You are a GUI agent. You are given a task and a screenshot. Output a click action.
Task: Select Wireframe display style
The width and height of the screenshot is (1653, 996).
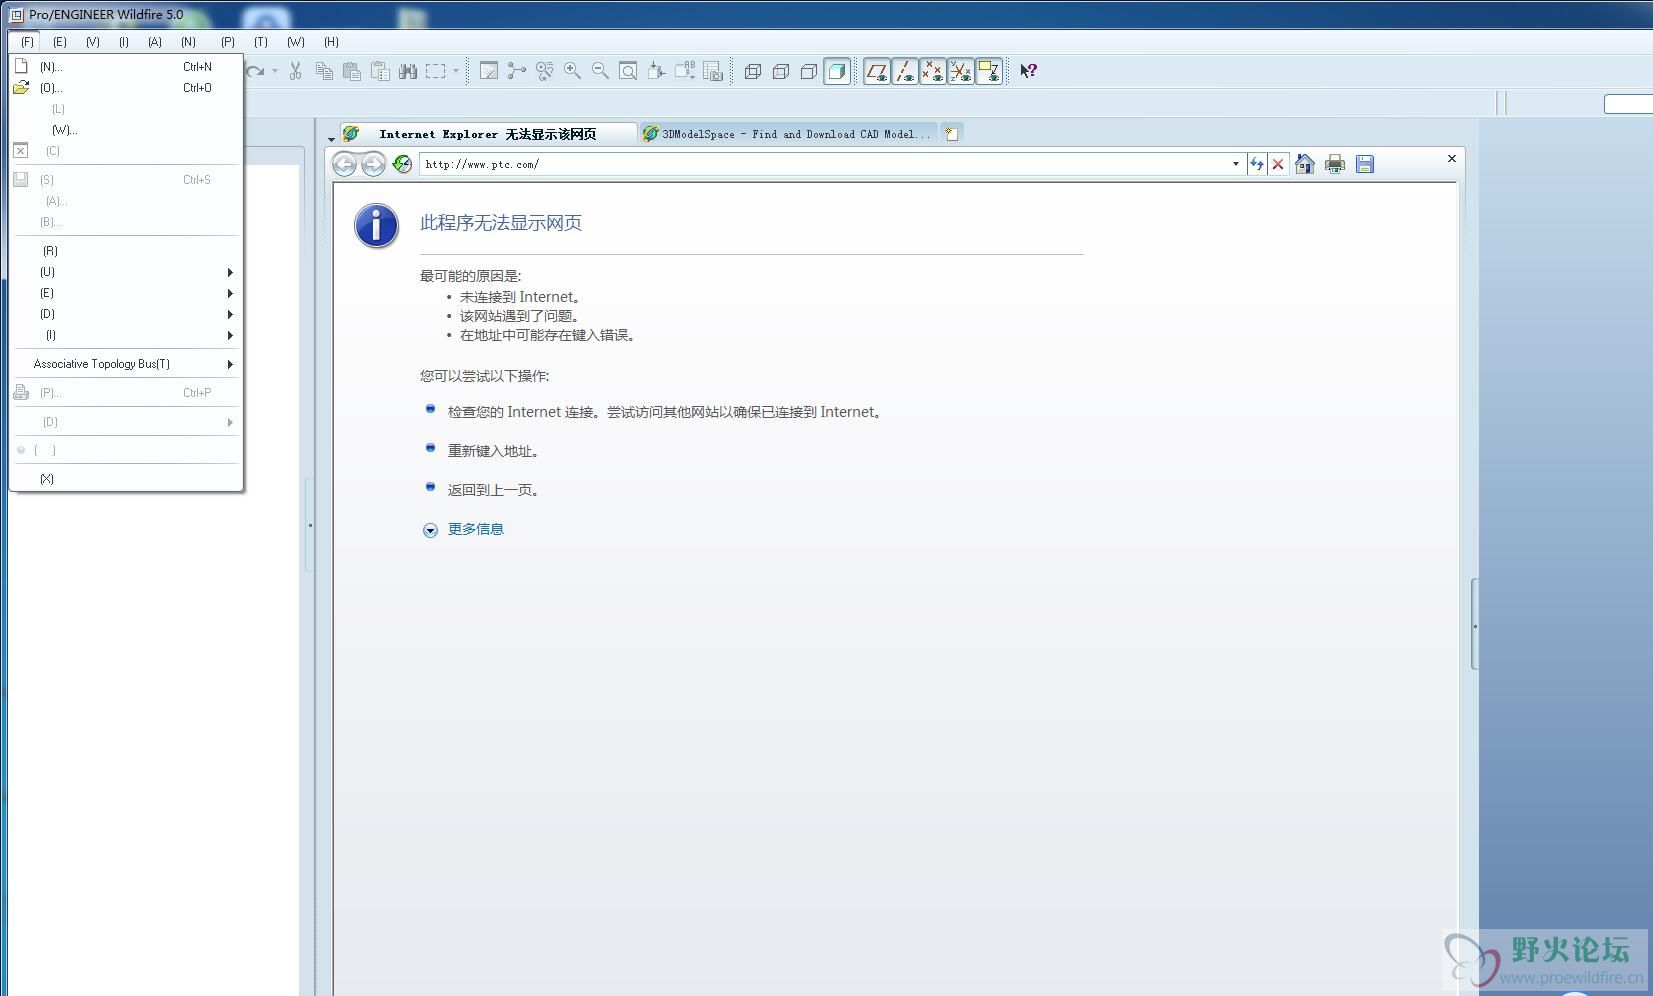[x=753, y=71]
